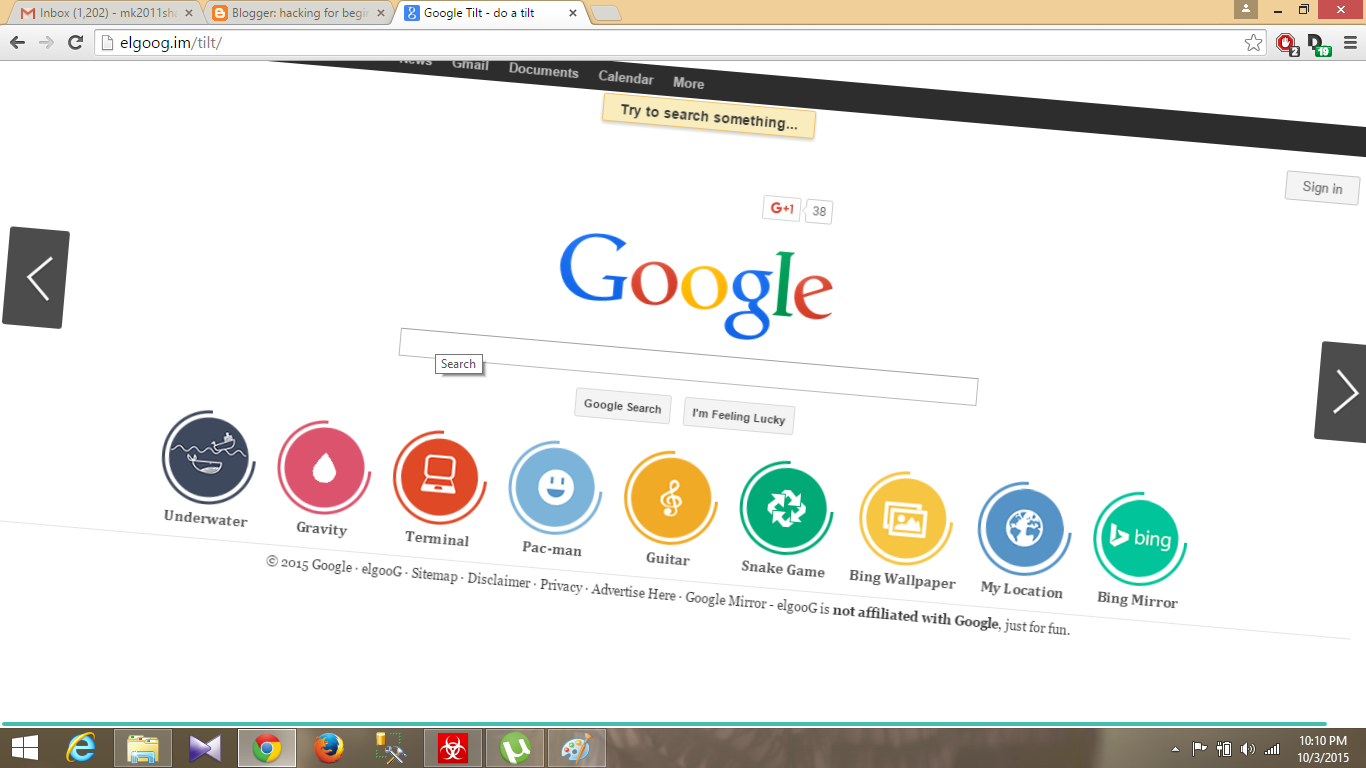Open Calendar in the top bar

coord(626,78)
